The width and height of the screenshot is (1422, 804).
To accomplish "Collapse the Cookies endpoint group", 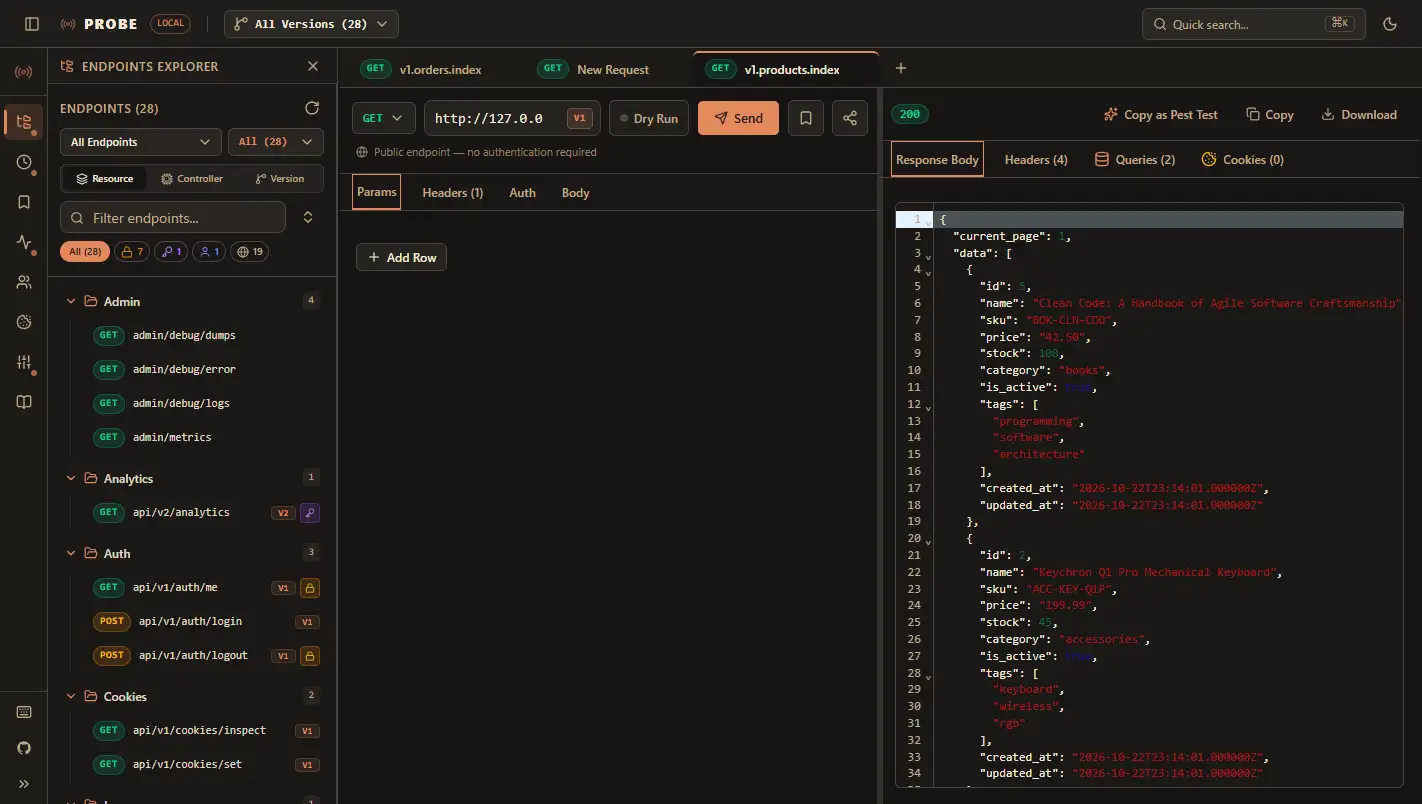I will click(x=71, y=696).
